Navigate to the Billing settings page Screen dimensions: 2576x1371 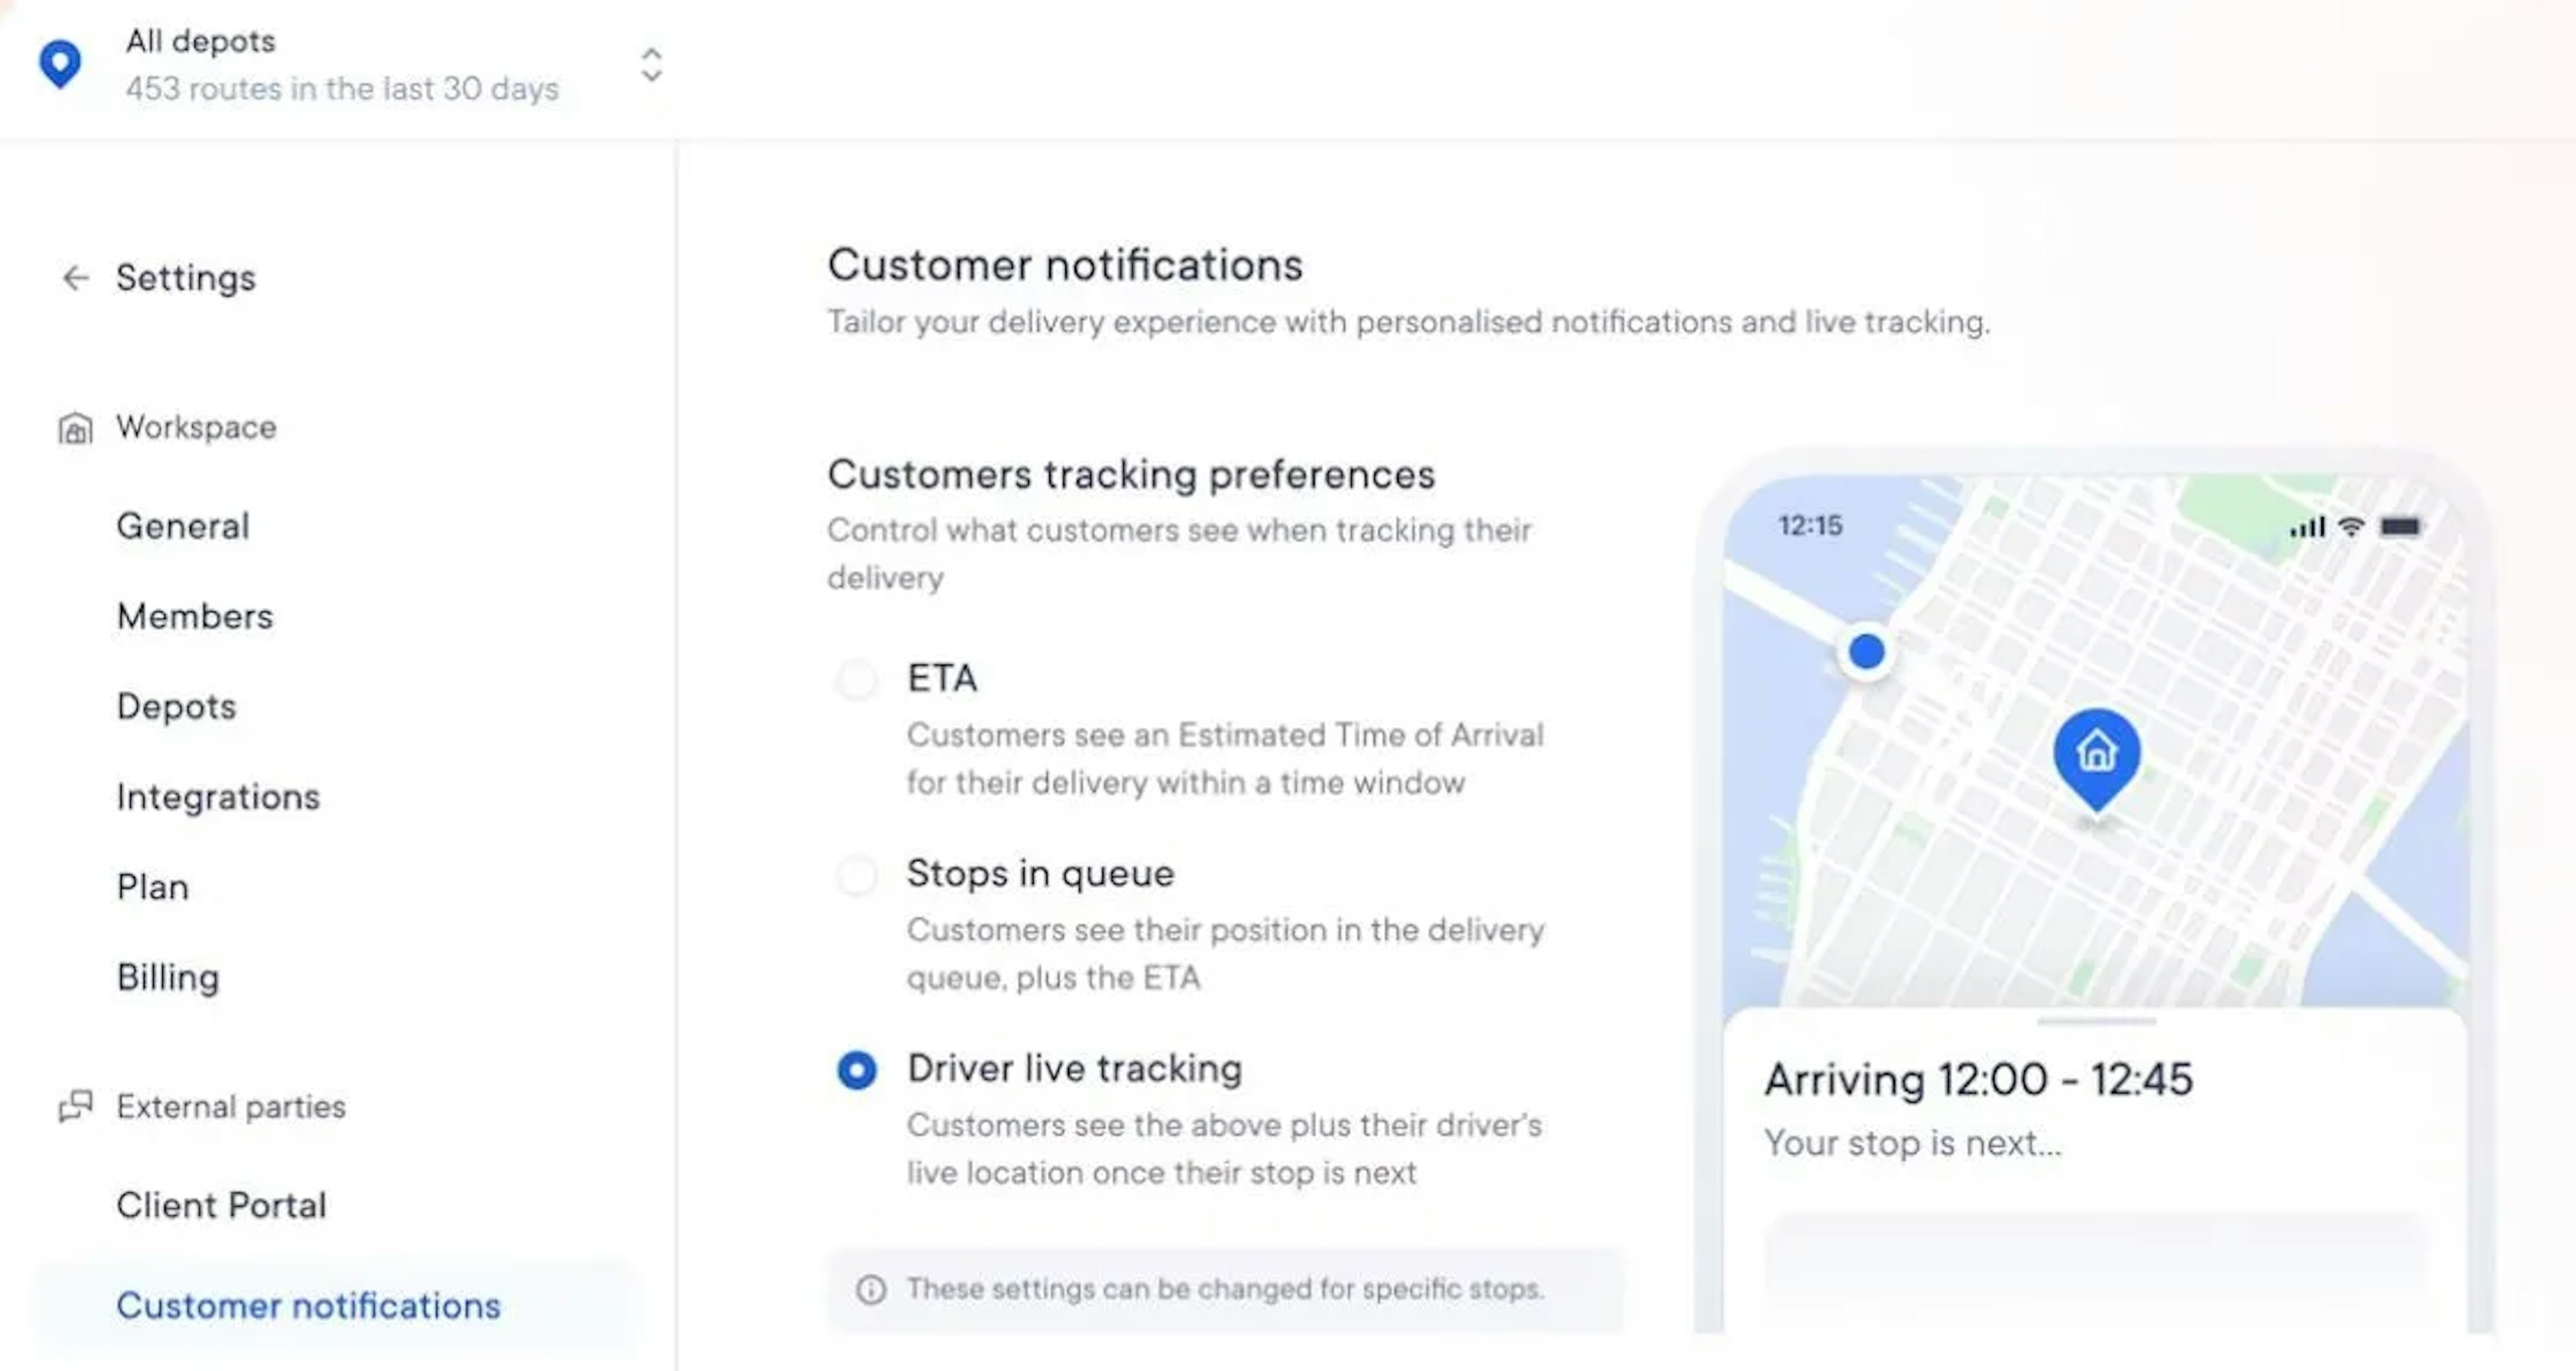(x=167, y=977)
